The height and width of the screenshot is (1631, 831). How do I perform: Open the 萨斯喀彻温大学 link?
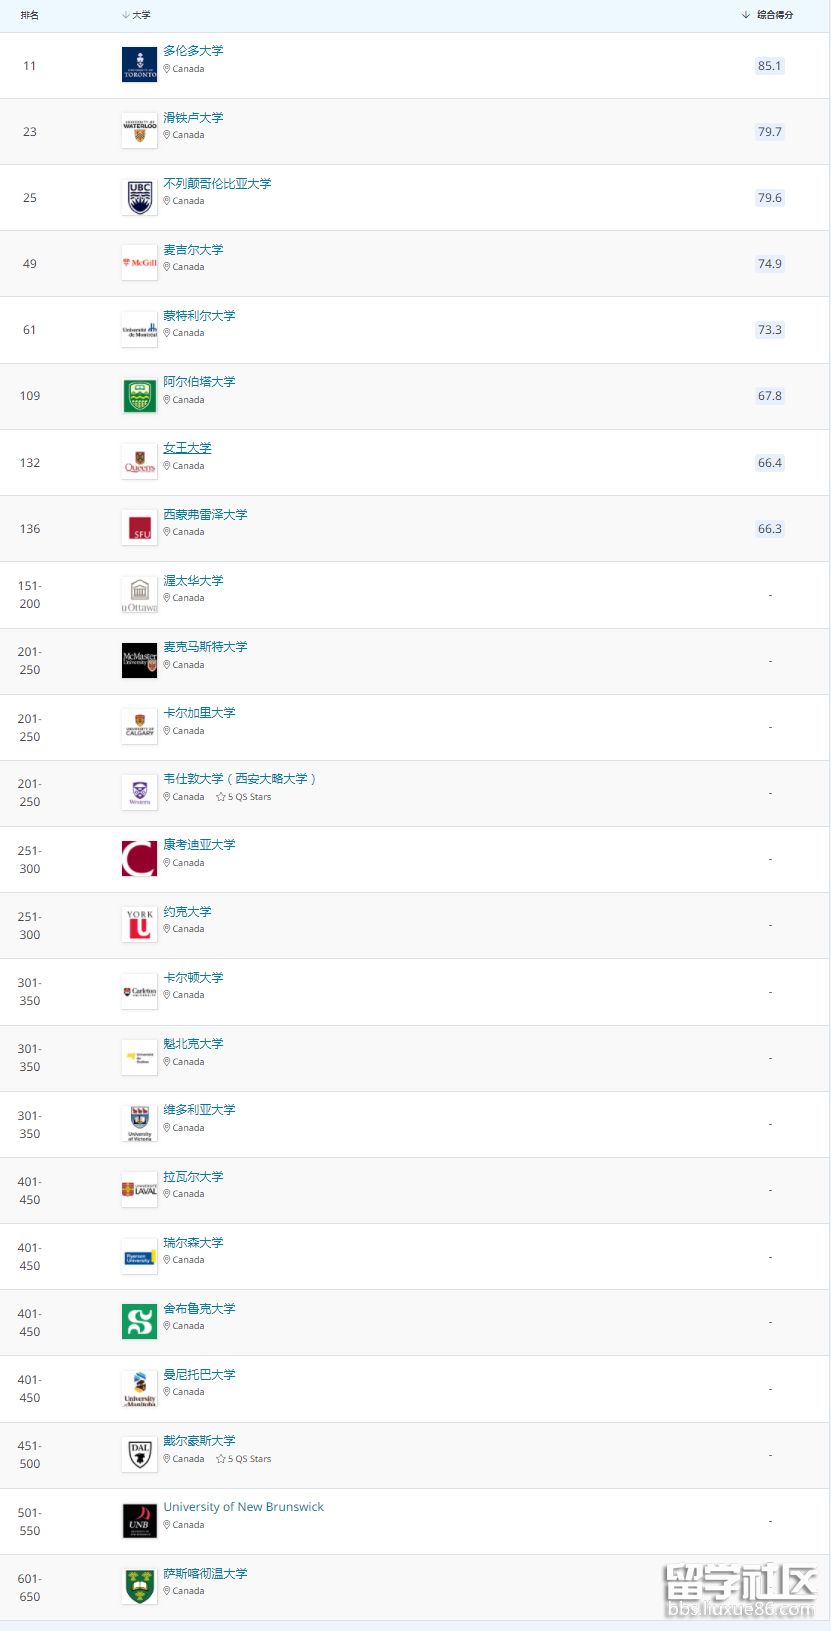(205, 1574)
